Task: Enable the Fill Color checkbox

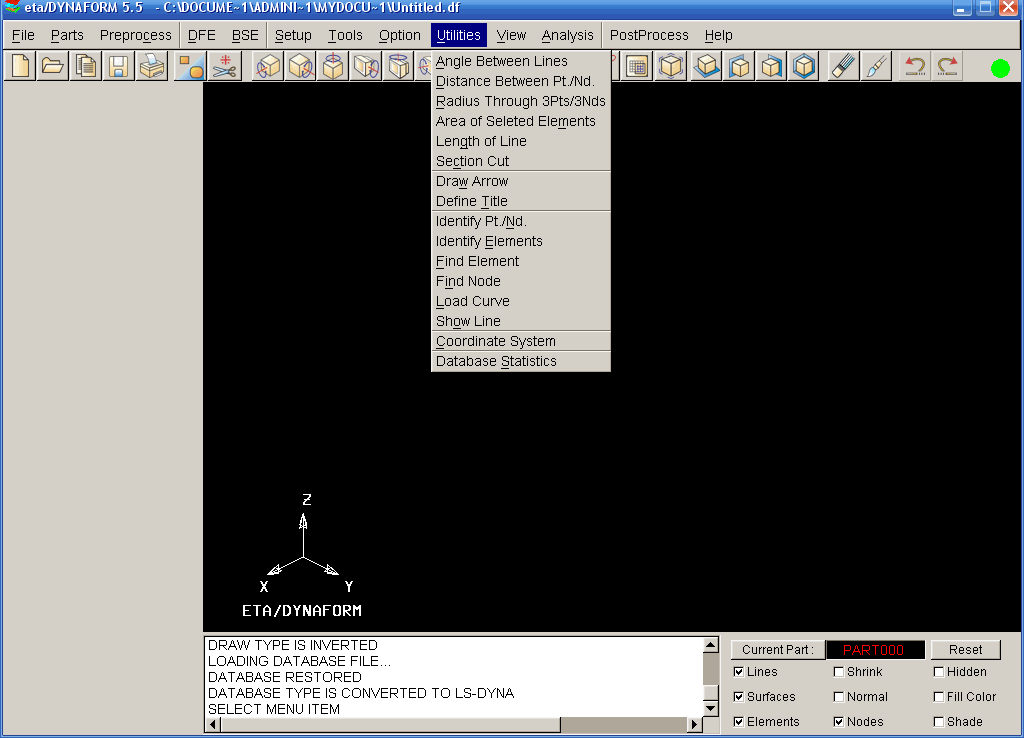Action: 938,697
